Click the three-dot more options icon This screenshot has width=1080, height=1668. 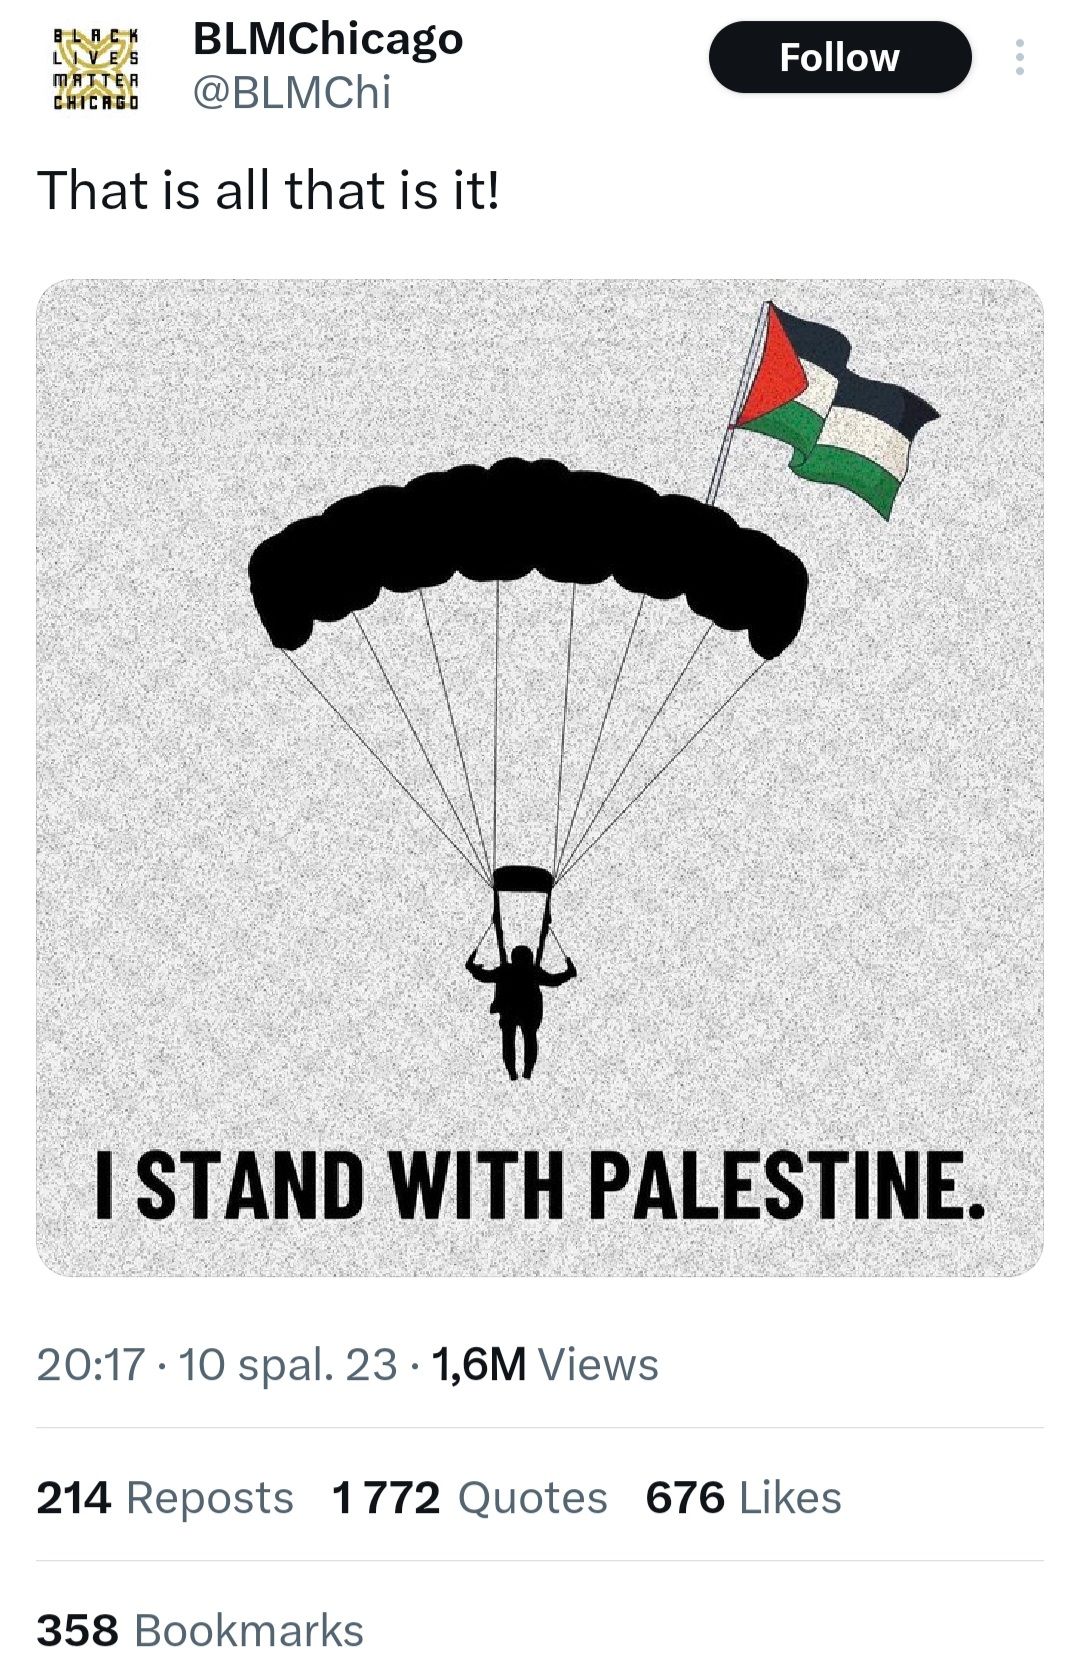(1019, 58)
